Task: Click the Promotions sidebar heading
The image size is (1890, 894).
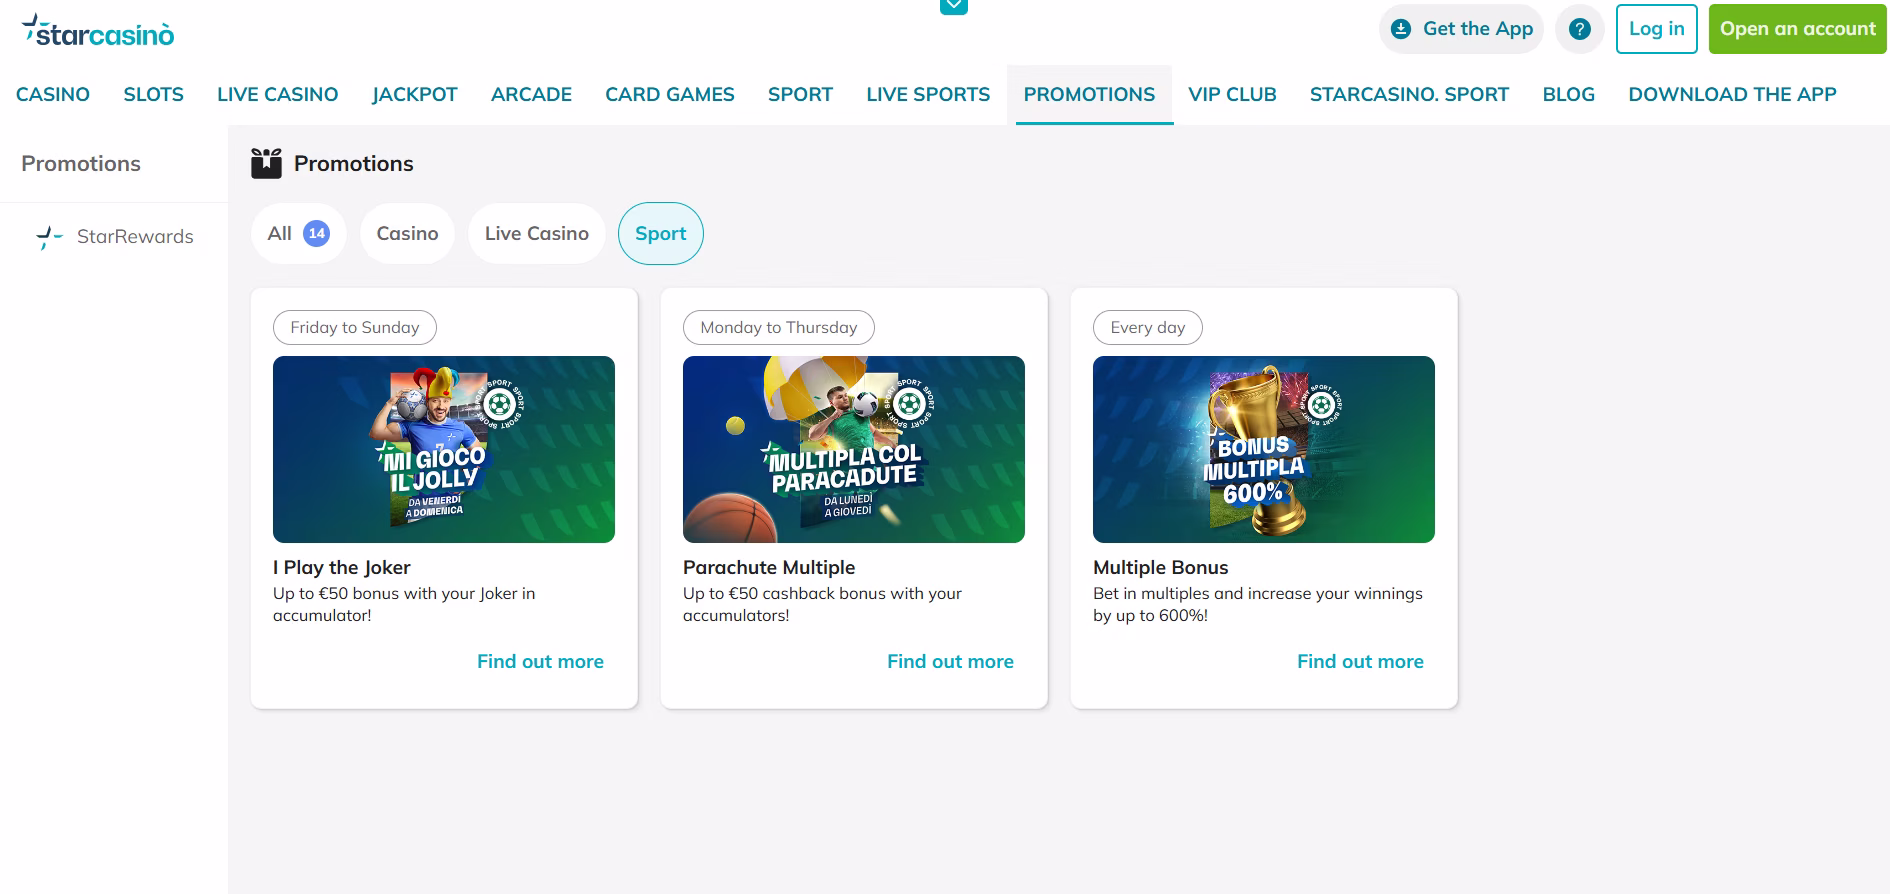Action: pyautogui.click(x=81, y=163)
